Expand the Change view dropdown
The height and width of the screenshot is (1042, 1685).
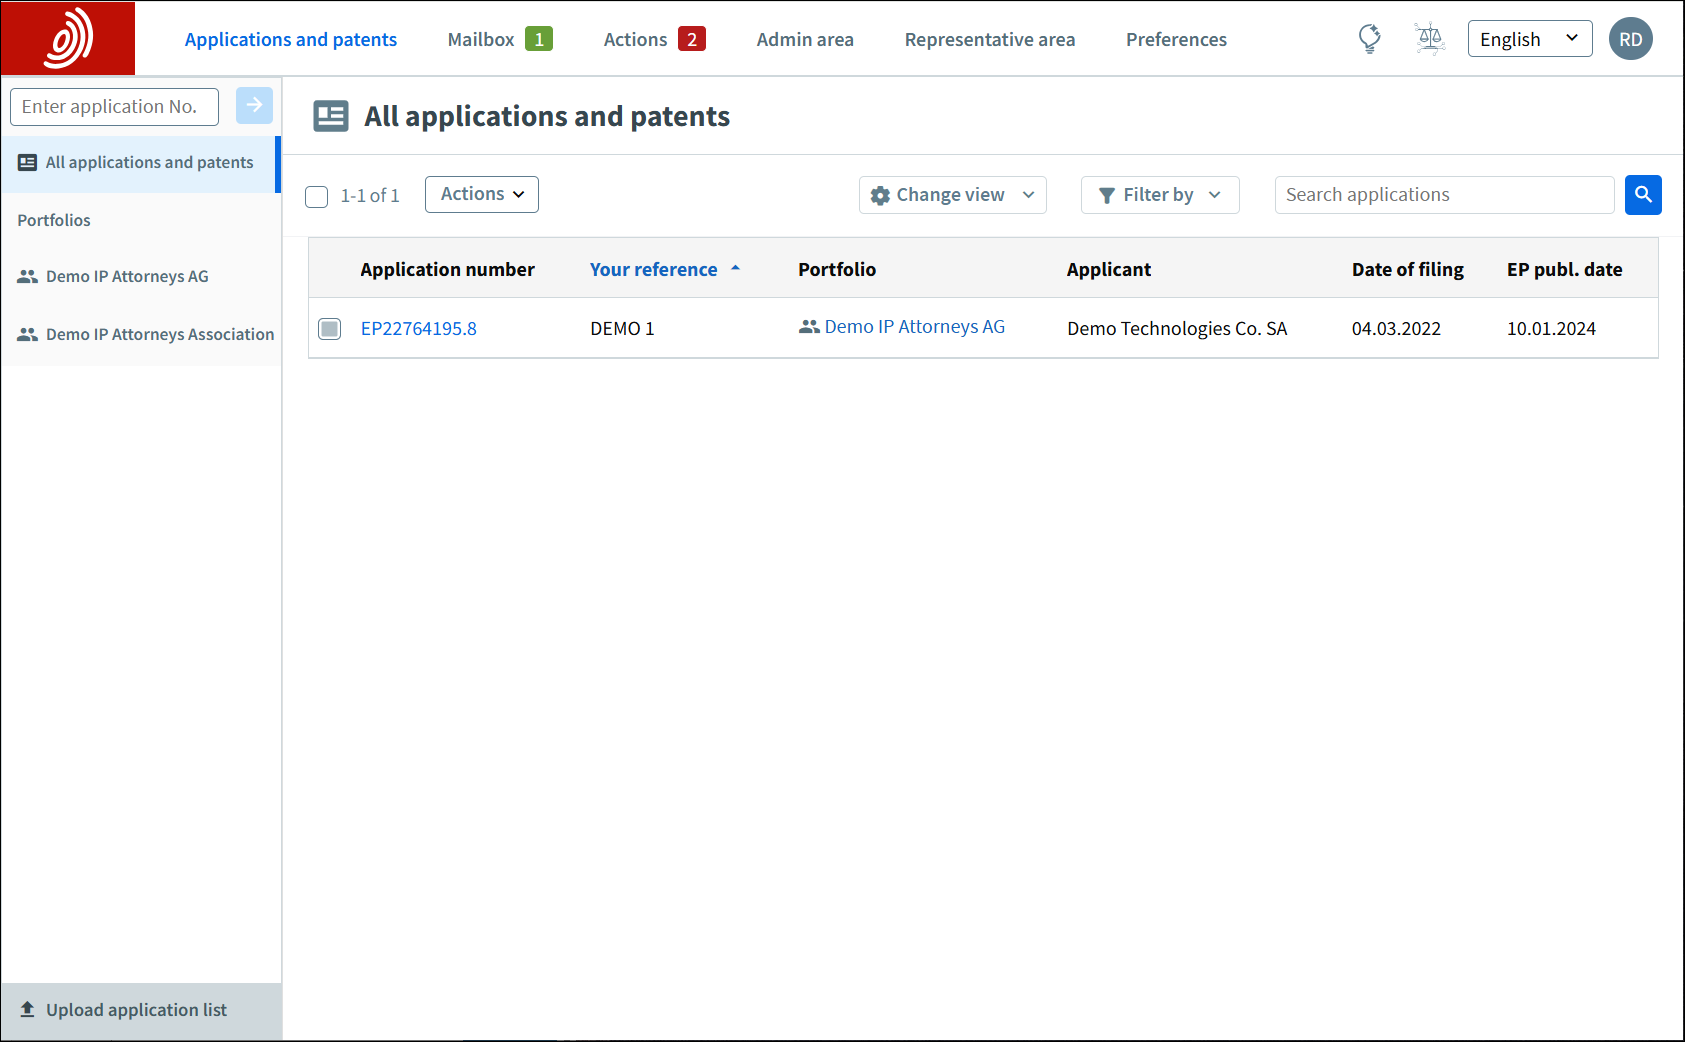pos(952,195)
